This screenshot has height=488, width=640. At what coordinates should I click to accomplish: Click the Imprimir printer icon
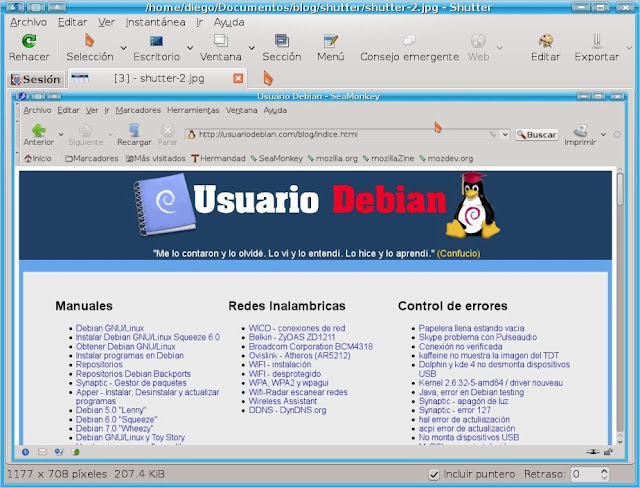coord(580,130)
